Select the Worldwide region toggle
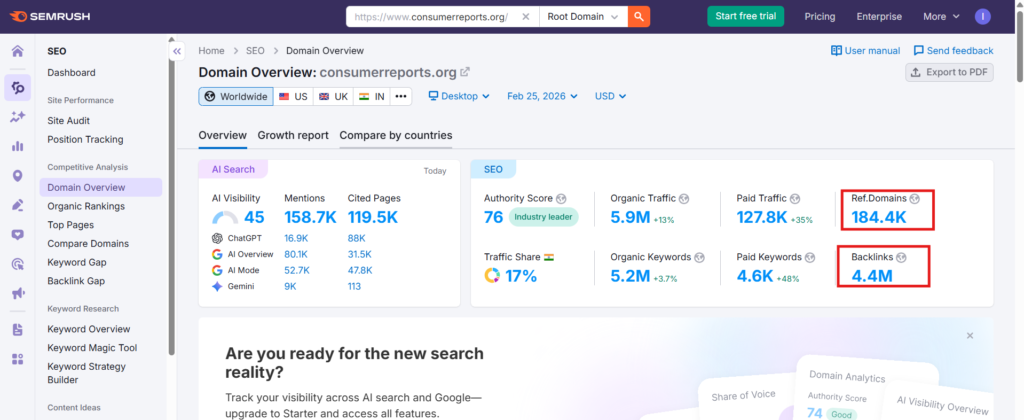 [235, 96]
